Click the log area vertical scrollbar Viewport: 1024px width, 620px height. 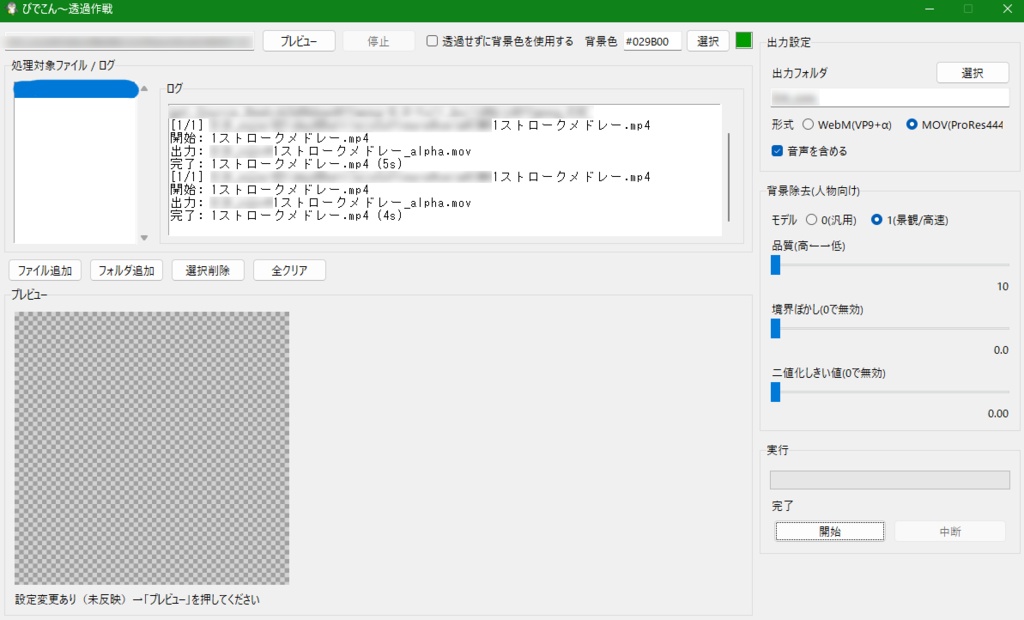pyautogui.click(x=728, y=176)
